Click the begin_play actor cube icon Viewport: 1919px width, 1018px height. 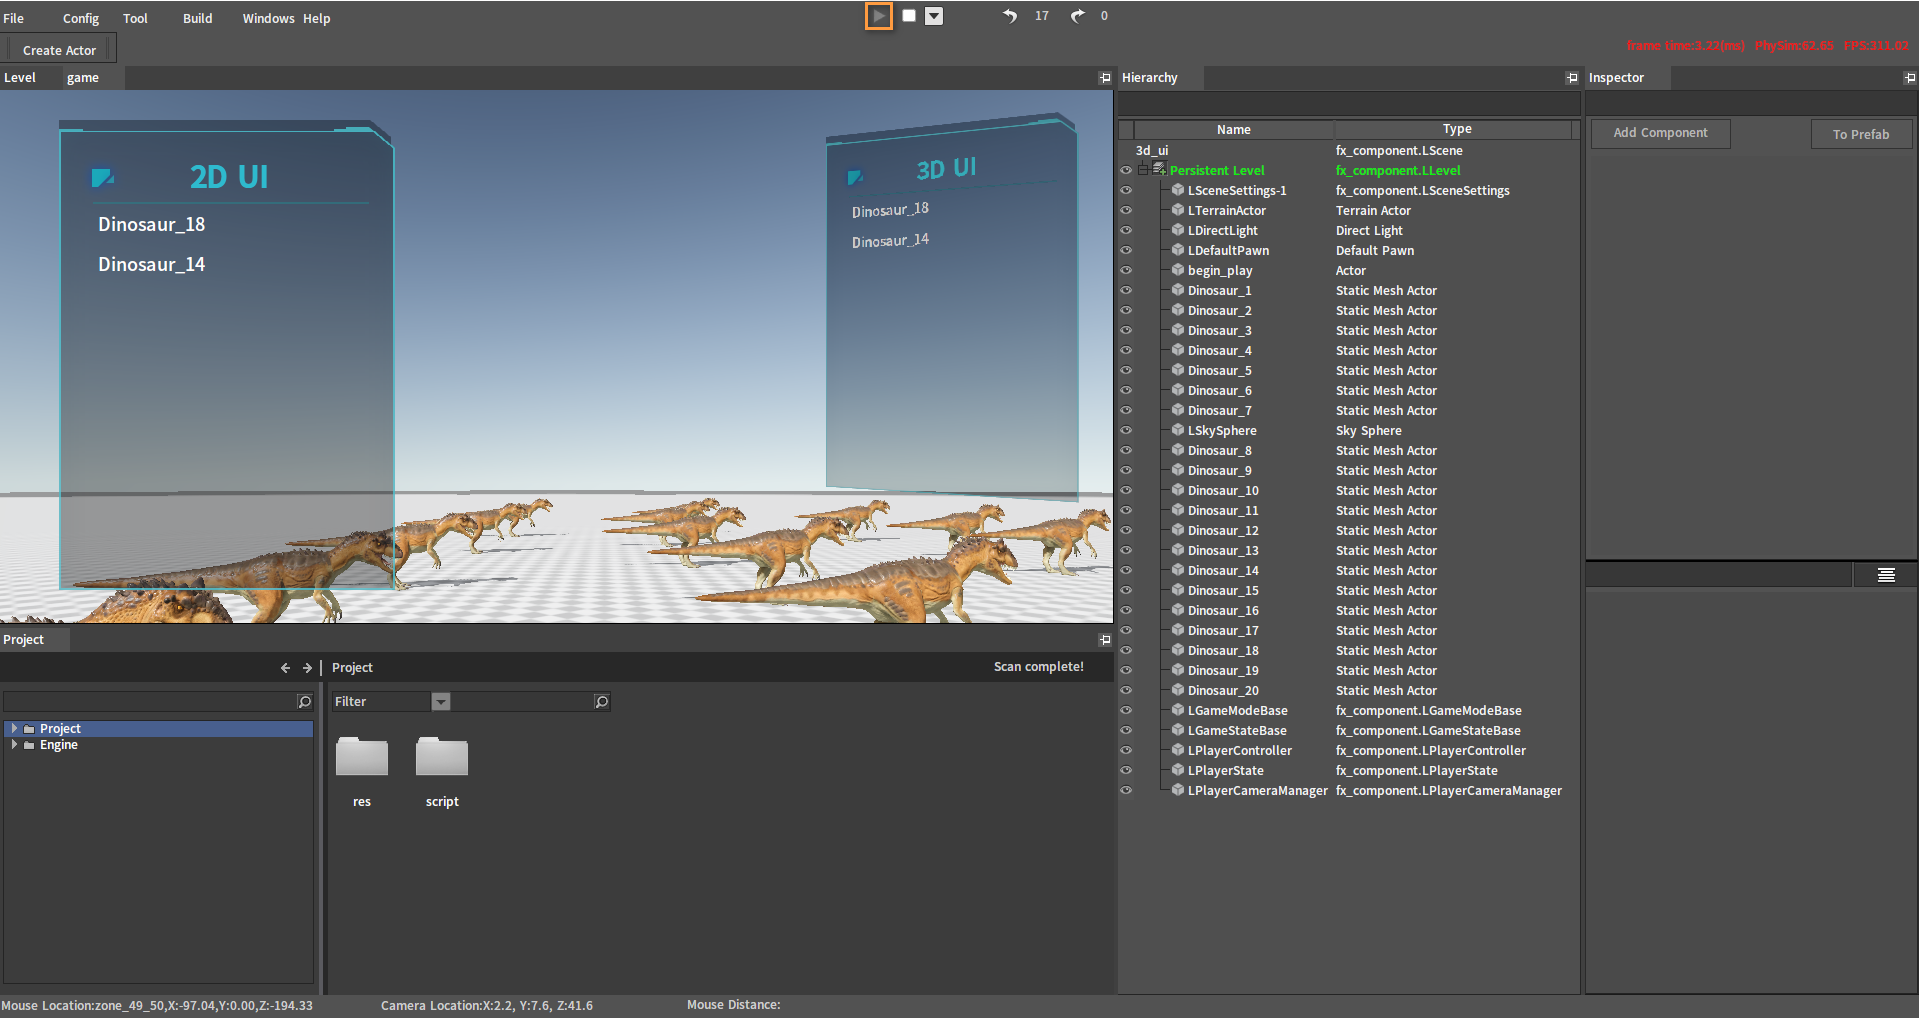pyautogui.click(x=1178, y=270)
